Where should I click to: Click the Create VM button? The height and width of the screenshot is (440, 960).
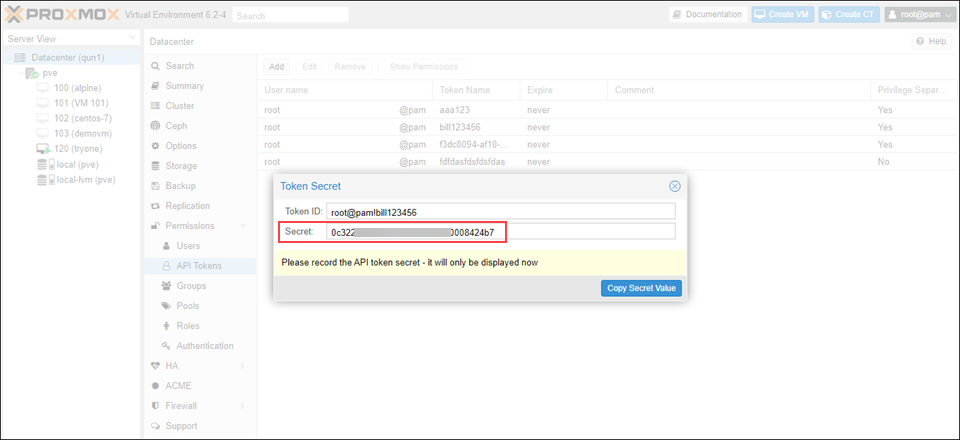(x=783, y=15)
